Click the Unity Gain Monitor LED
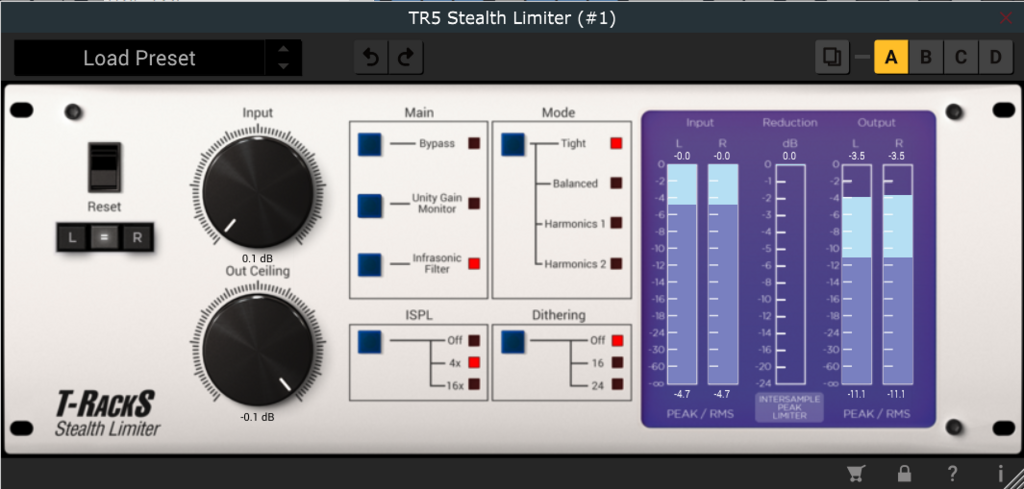Viewport: 1024px width, 489px height. [x=474, y=204]
